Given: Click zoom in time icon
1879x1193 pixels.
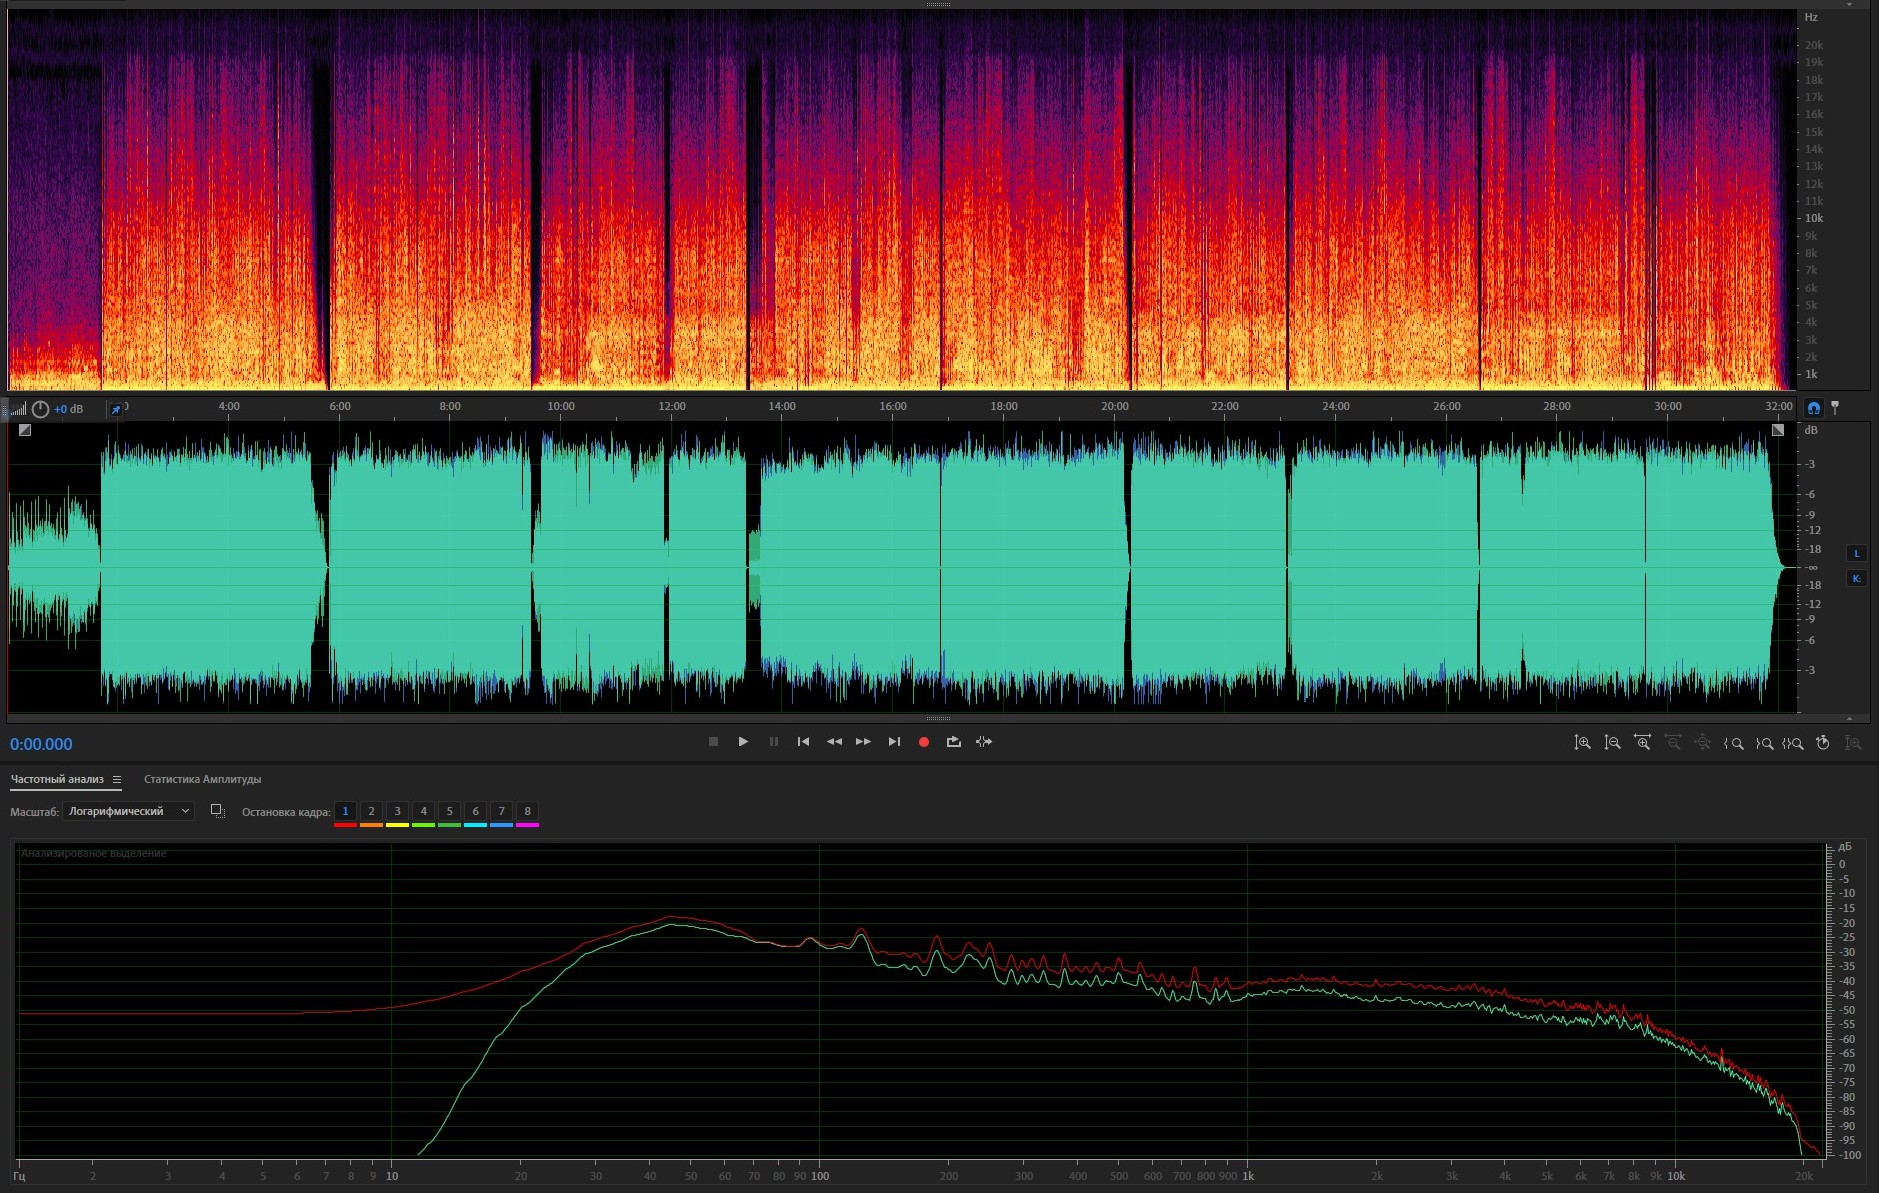Looking at the screenshot, I should 1642,743.
